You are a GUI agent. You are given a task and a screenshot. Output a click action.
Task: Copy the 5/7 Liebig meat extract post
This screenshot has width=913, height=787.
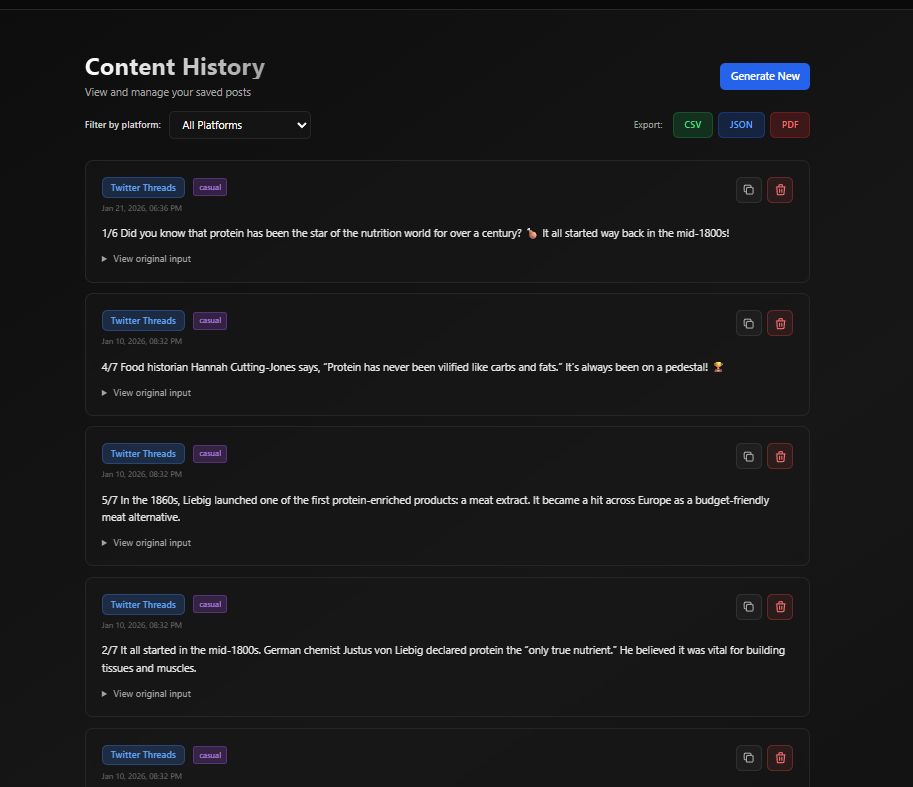pyautogui.click(x=749, y=456)
